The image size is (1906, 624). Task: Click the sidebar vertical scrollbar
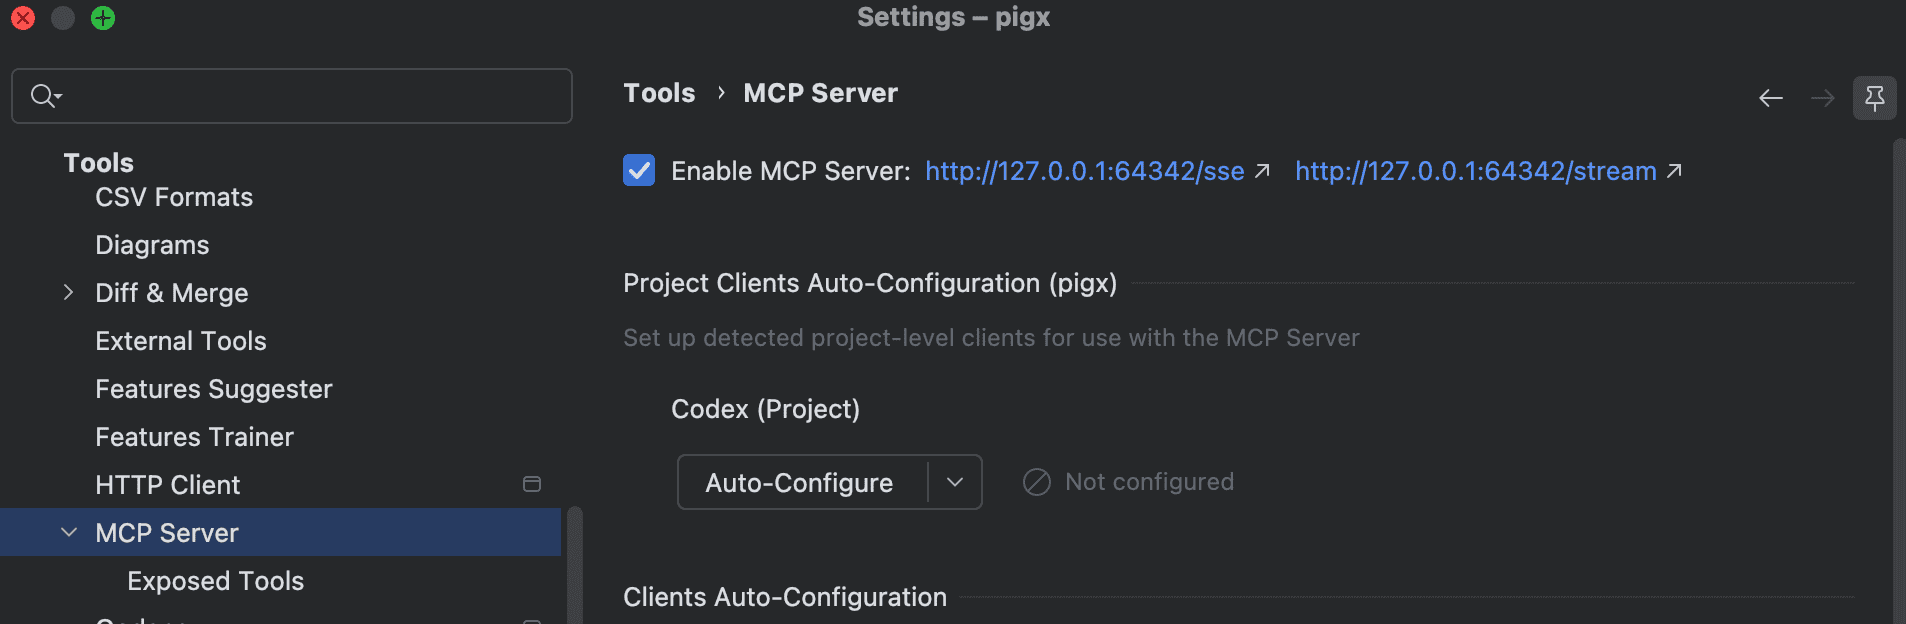coord(575,565)
